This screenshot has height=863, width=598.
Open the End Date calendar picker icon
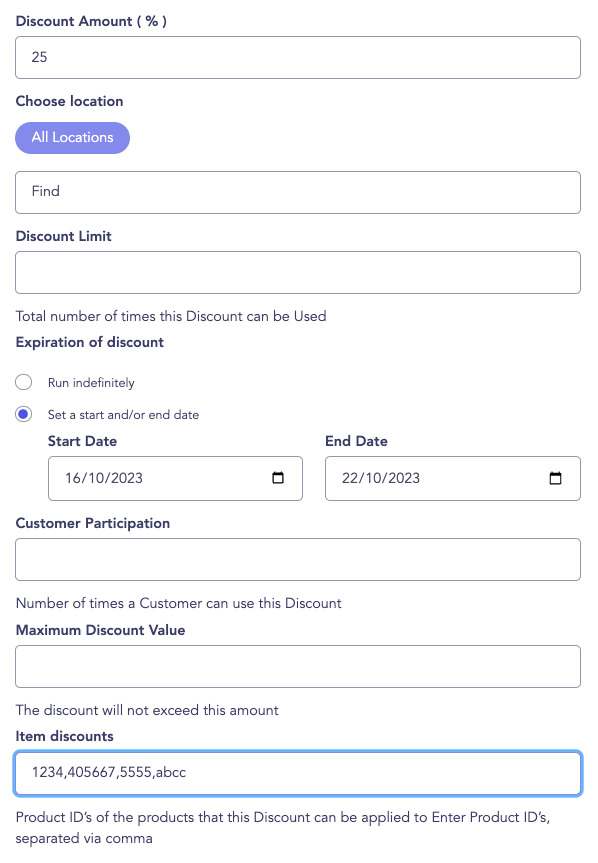pyautogui.click(x=556, y=478)
